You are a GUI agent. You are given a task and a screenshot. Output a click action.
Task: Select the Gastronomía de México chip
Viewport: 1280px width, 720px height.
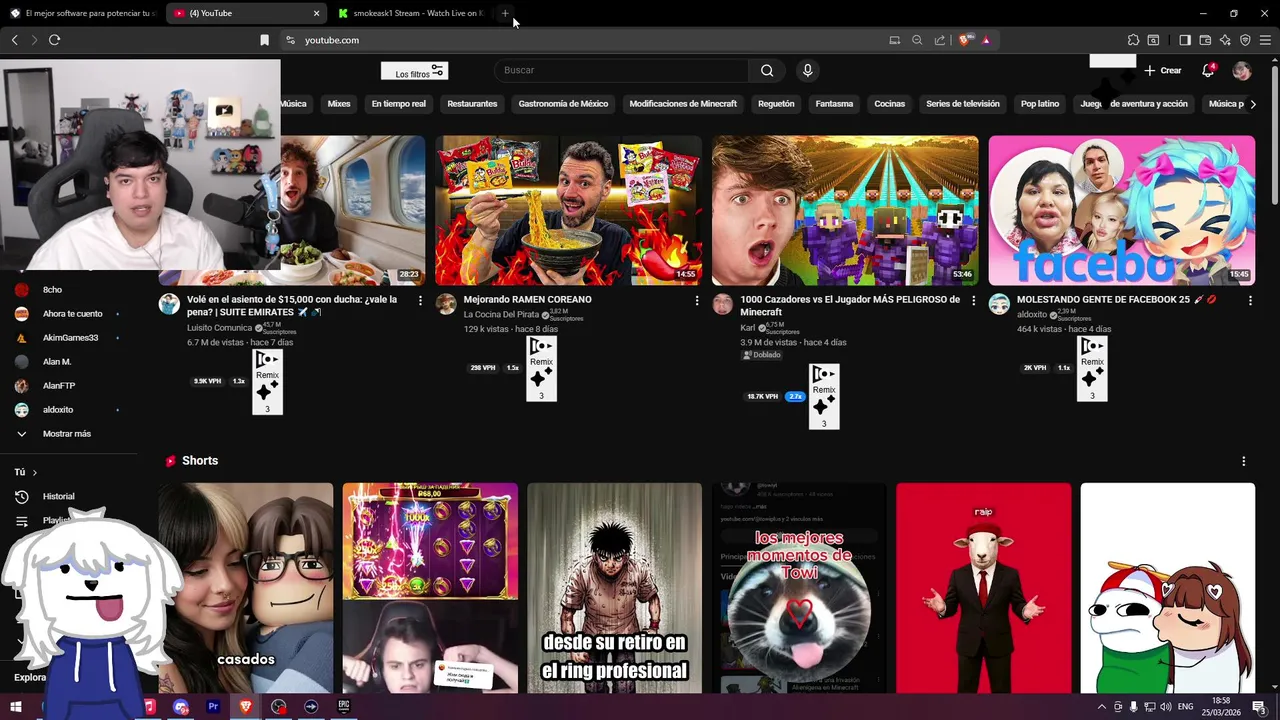click(x=563, y=104)
